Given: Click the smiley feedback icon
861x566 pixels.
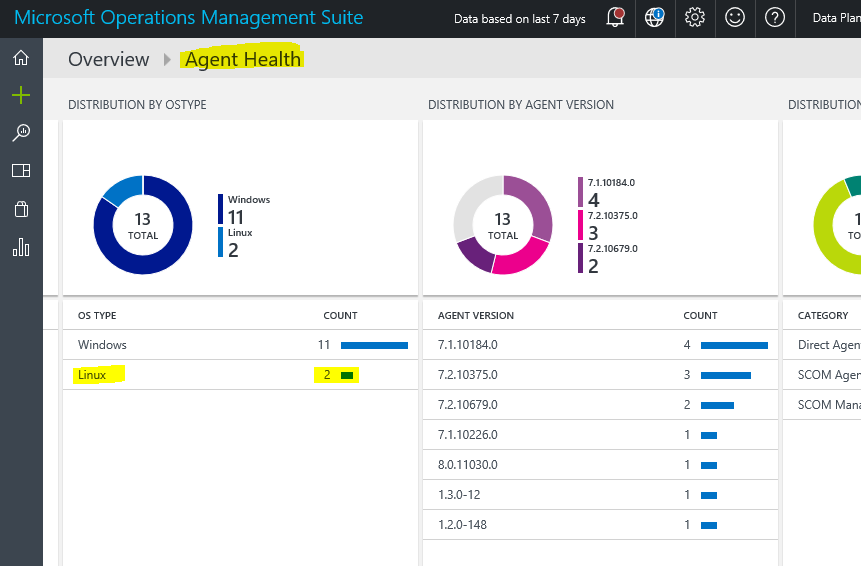Looking at the screenshot, I should [735, 18].
